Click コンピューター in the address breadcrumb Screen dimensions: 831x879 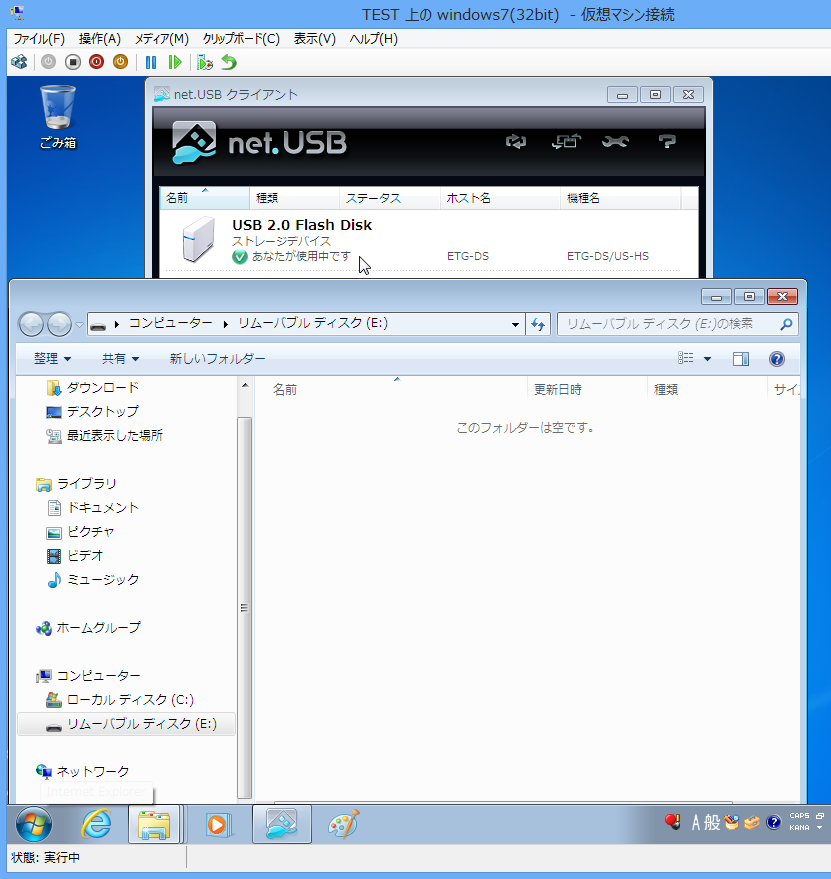[x=170, y=323]
